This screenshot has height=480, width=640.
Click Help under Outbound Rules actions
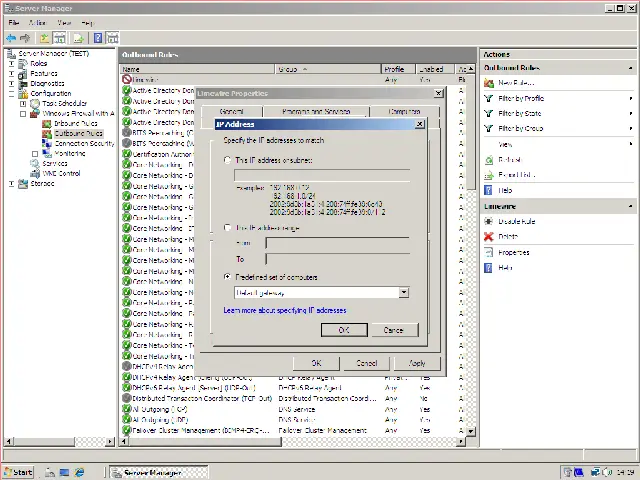(x=505, y=190)
